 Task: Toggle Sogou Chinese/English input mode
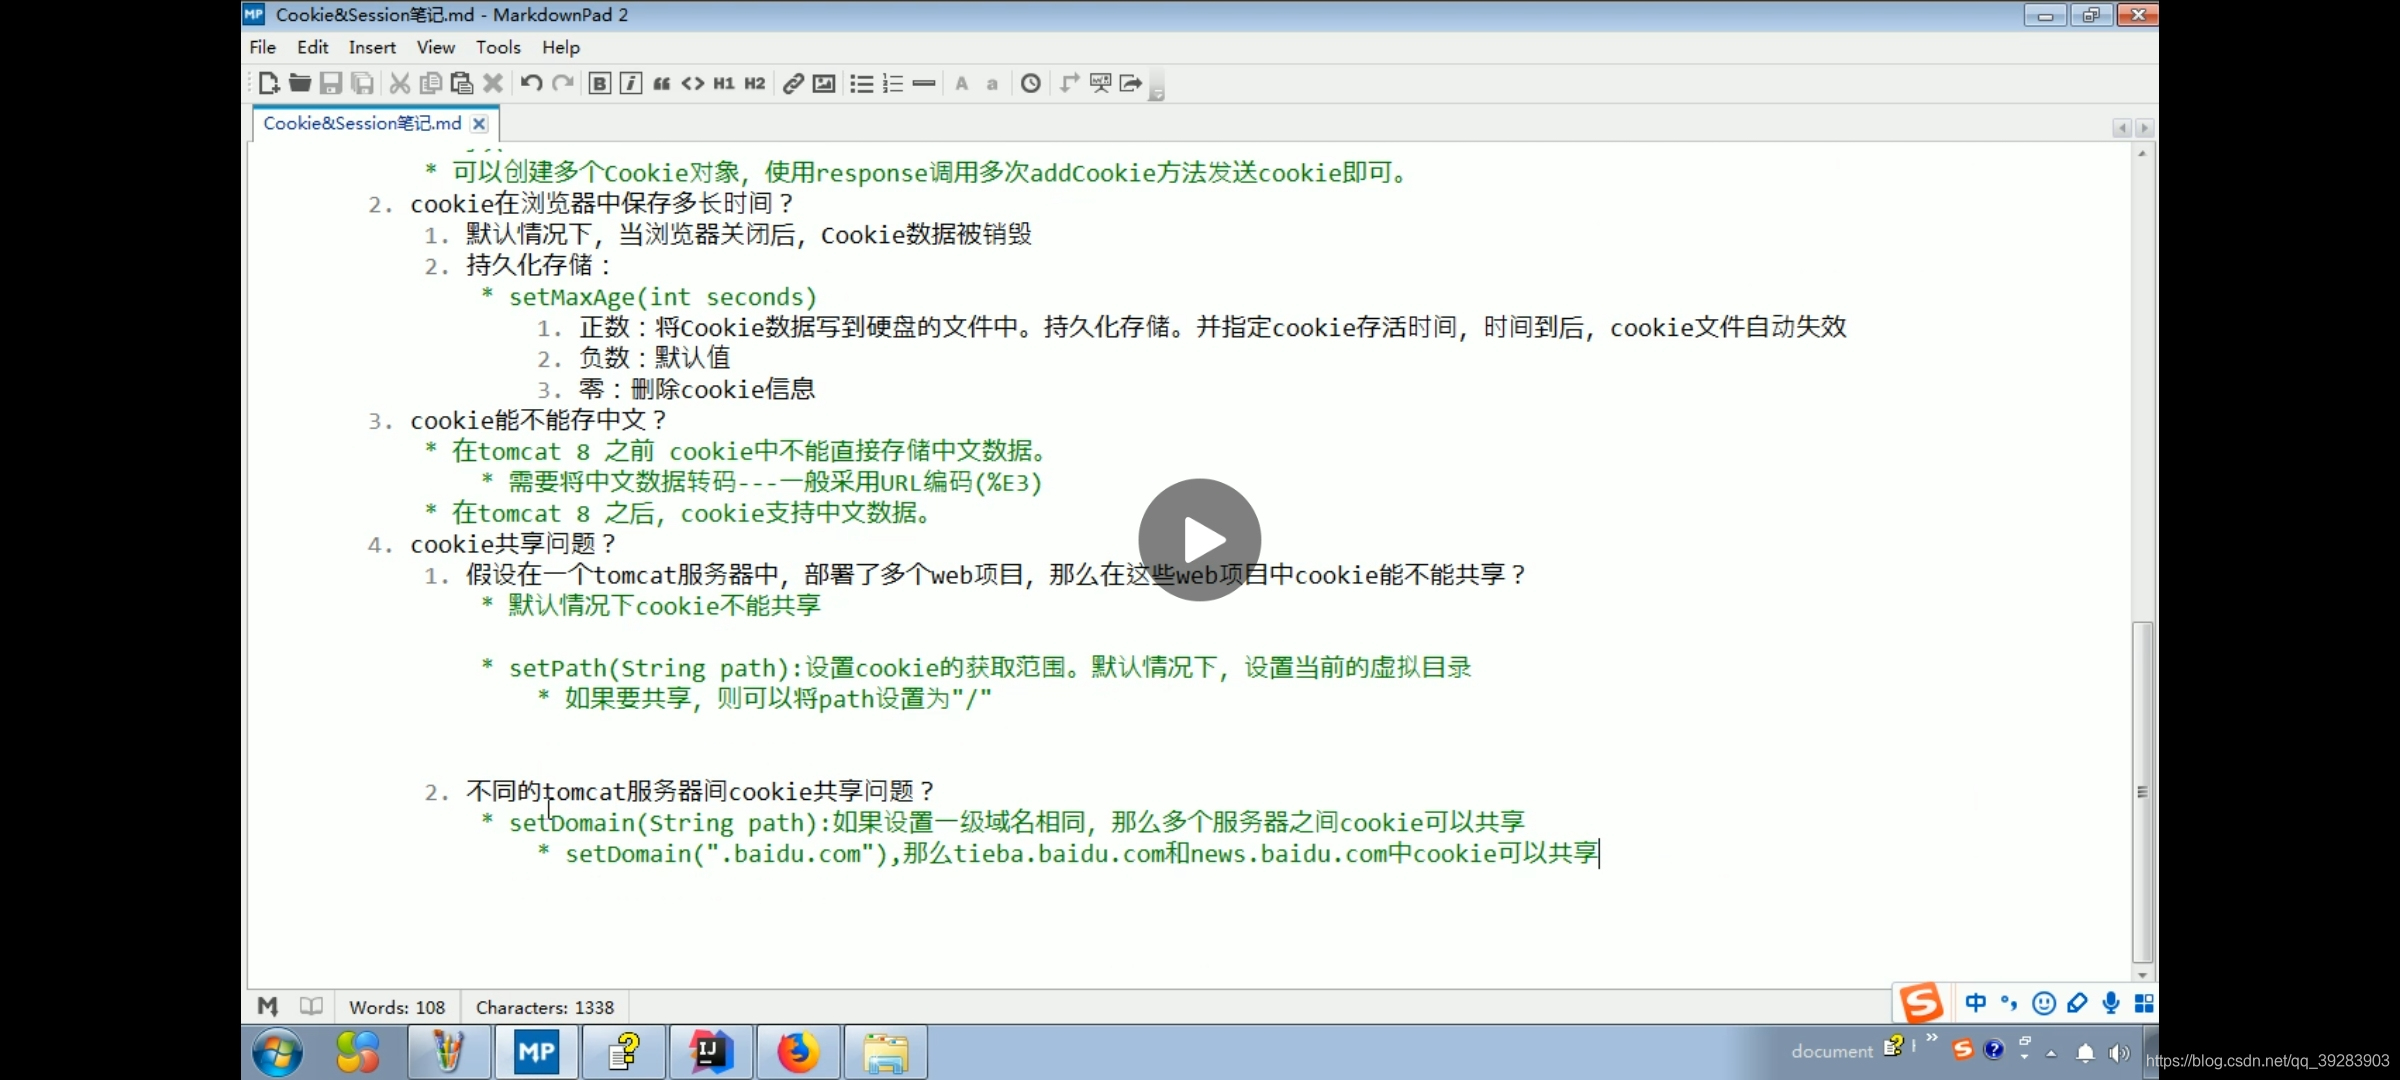[x=1975, y=1003]
